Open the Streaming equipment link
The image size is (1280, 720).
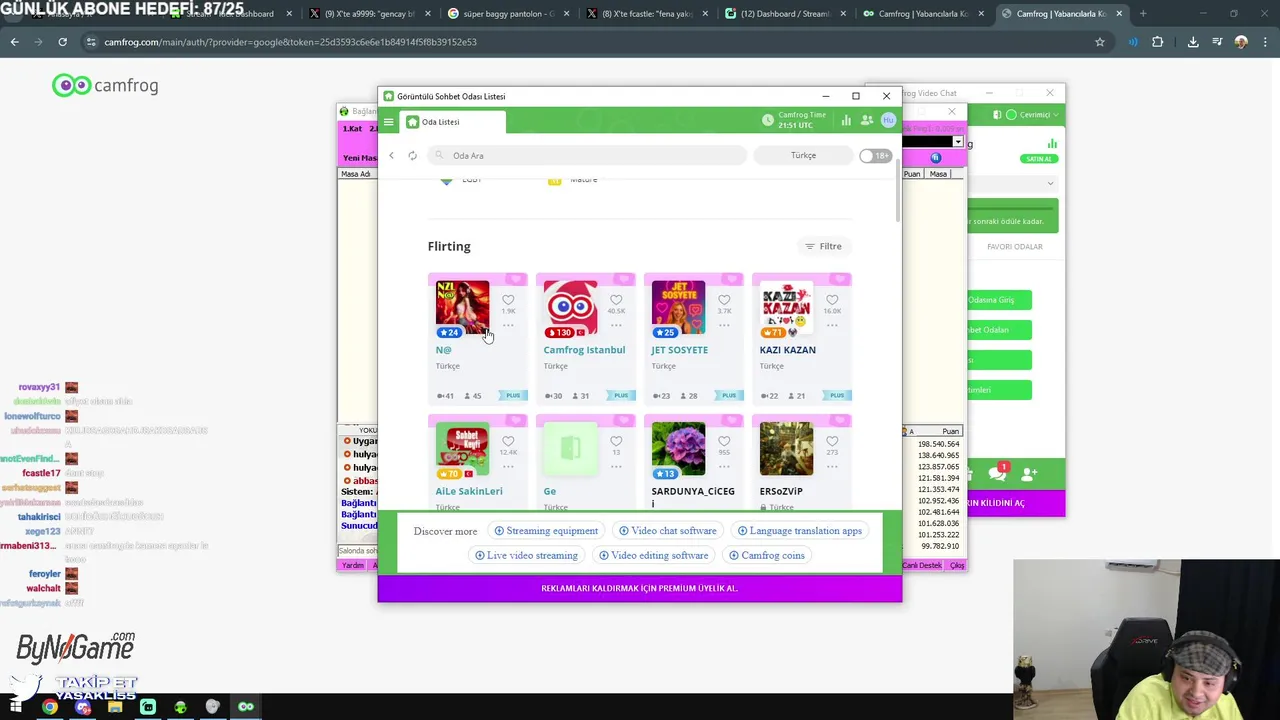[x=546, y=531]
